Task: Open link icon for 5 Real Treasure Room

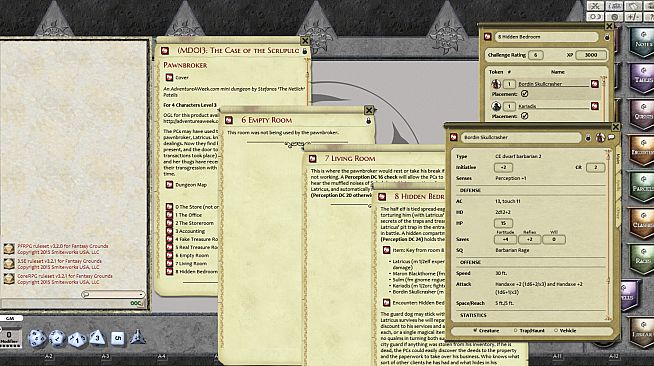Action: (x=169, y=247)
